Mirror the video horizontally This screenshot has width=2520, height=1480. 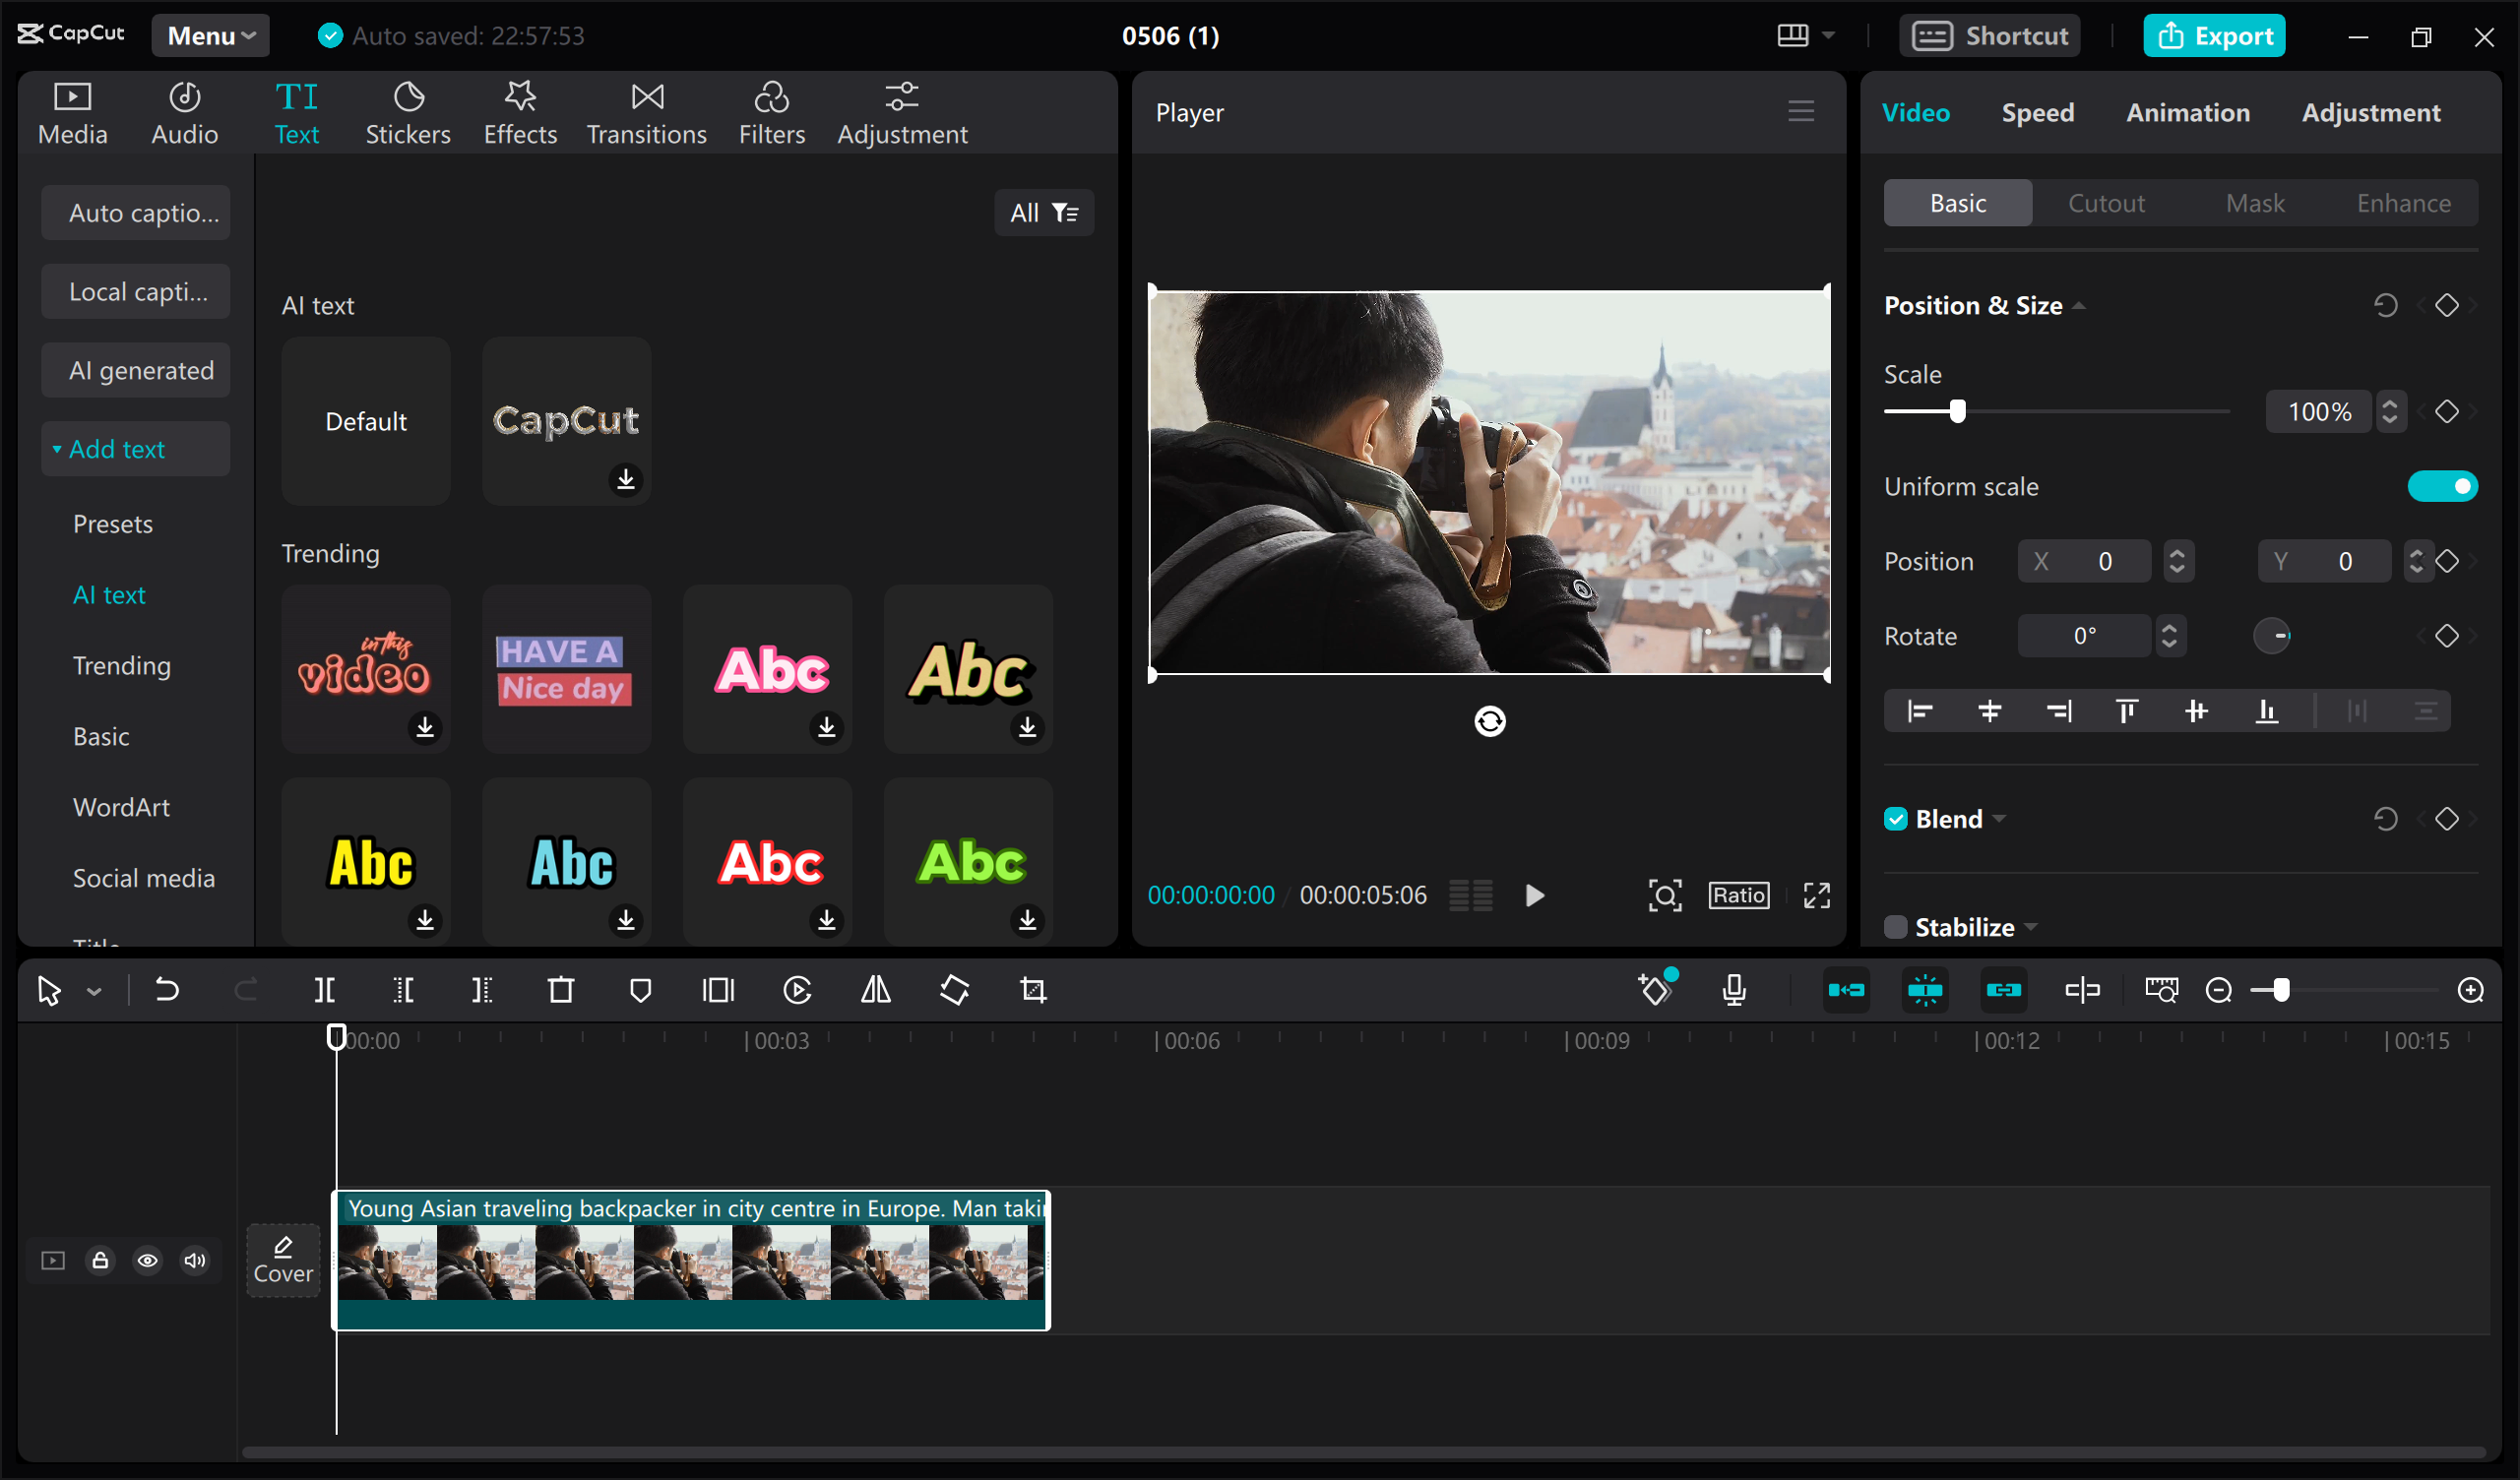875,990
